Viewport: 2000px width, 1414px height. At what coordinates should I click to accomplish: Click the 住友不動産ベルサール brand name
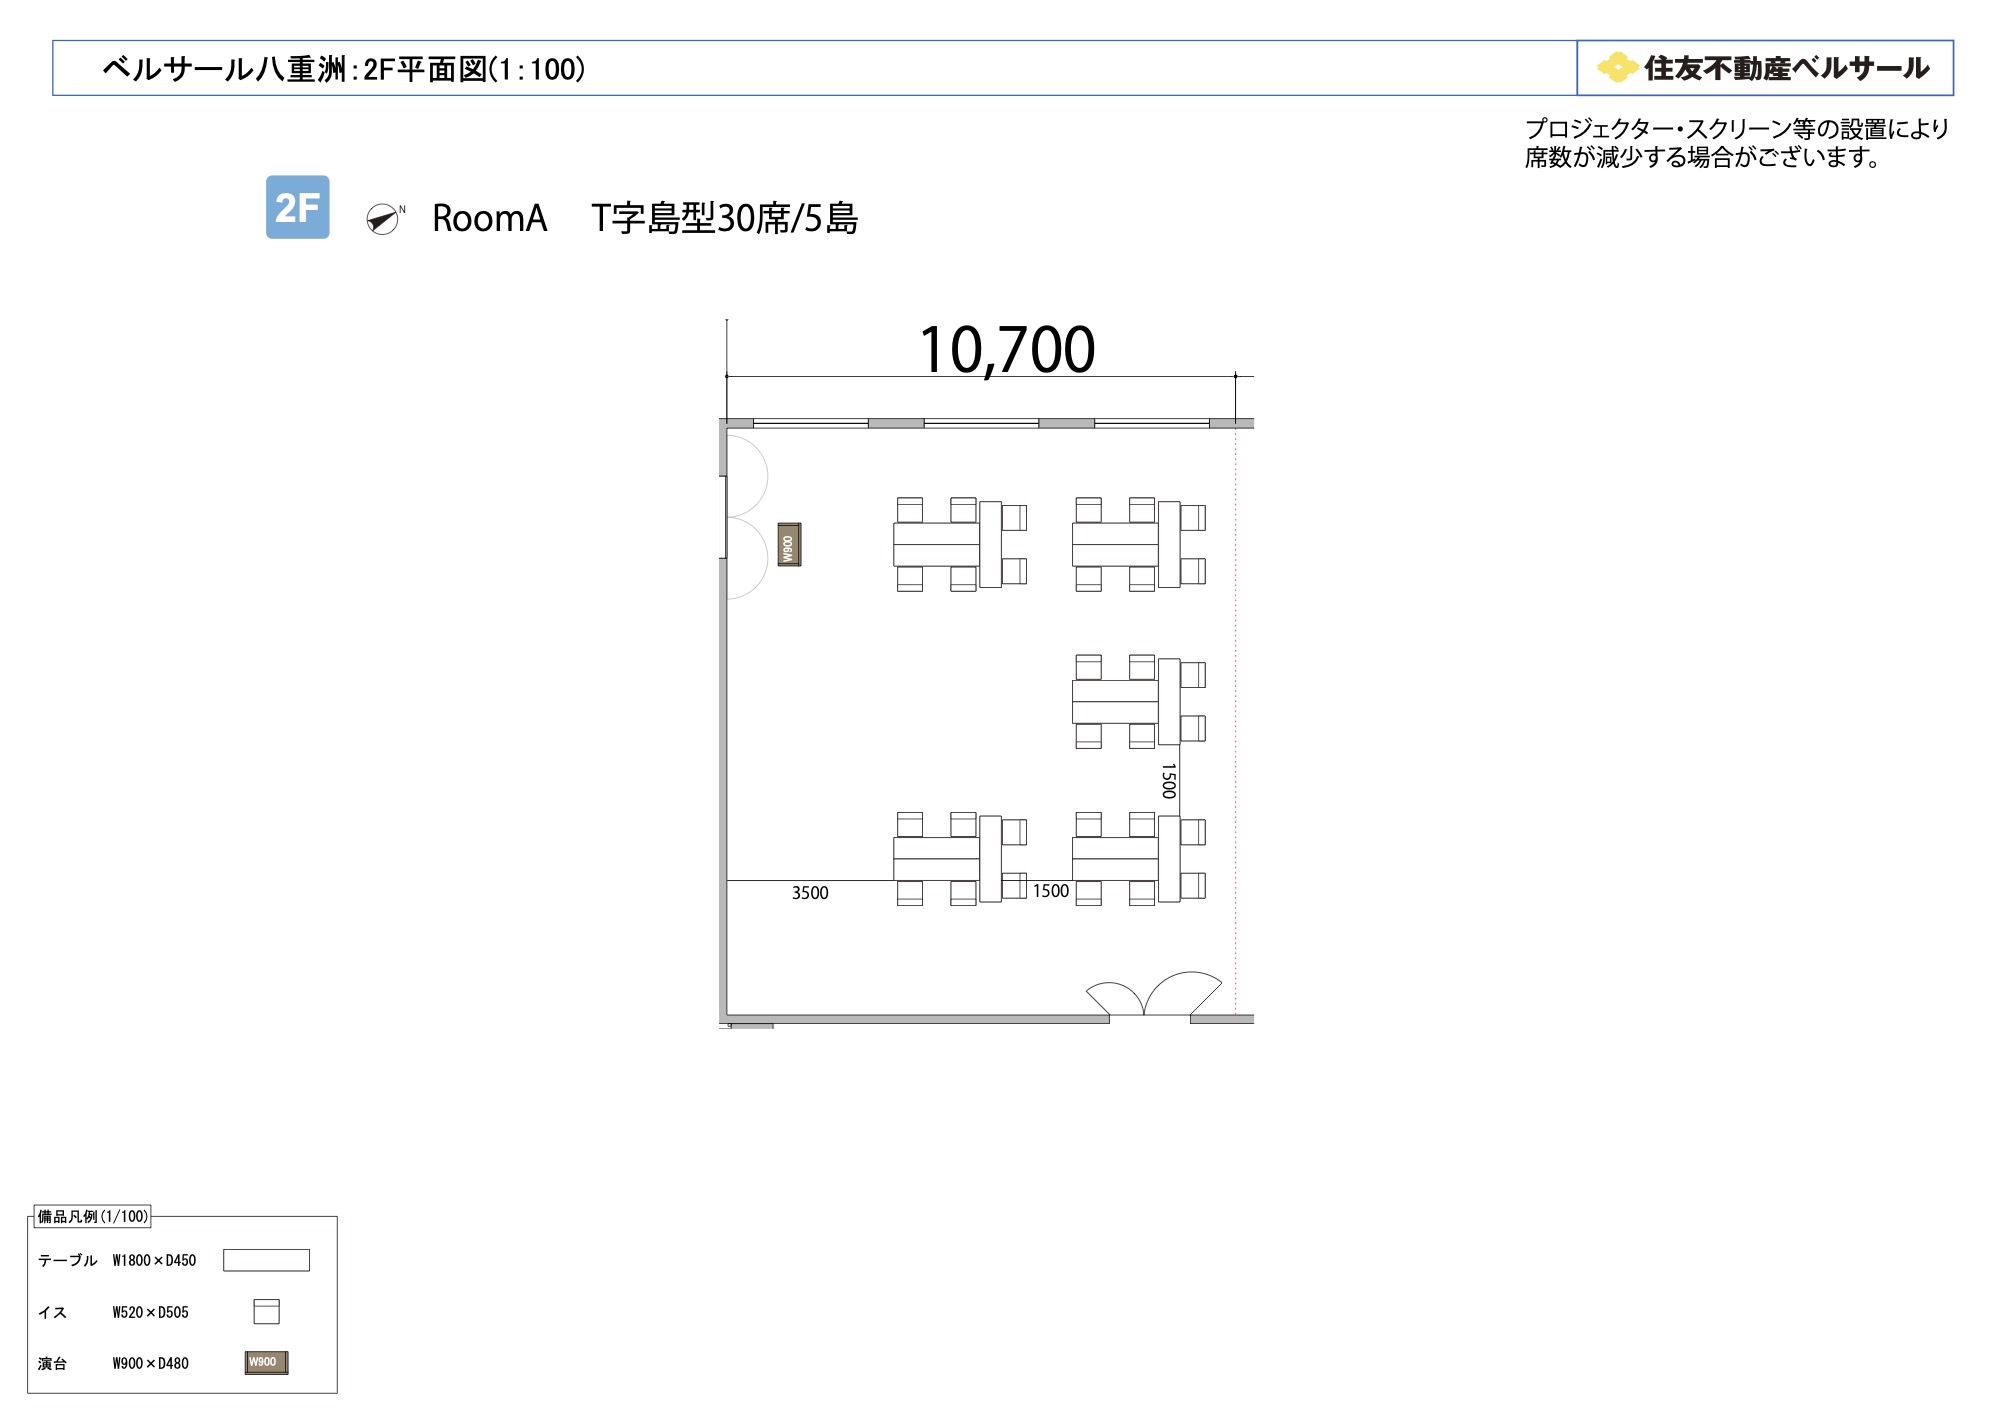1787,68
